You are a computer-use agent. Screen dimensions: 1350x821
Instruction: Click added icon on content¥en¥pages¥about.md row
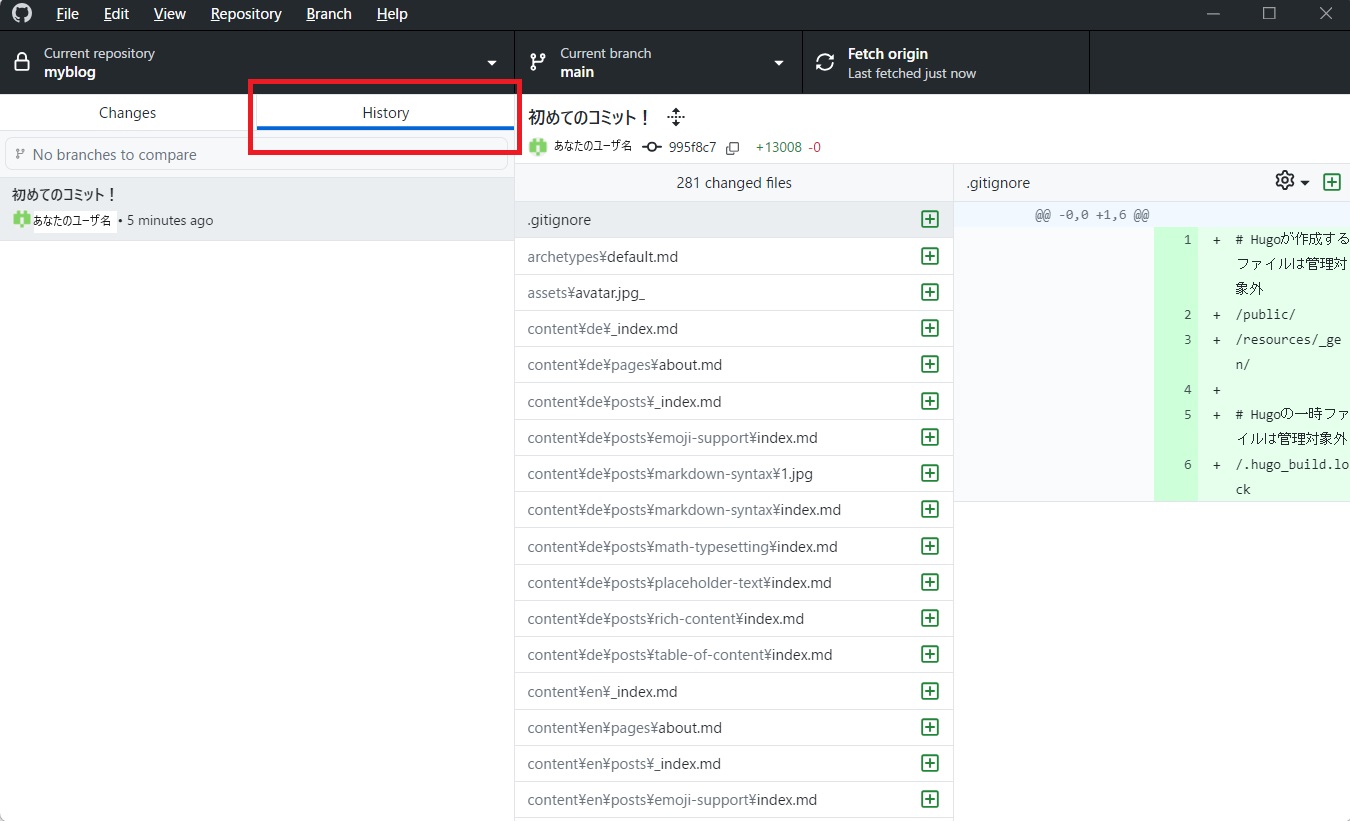click(930, 728)
